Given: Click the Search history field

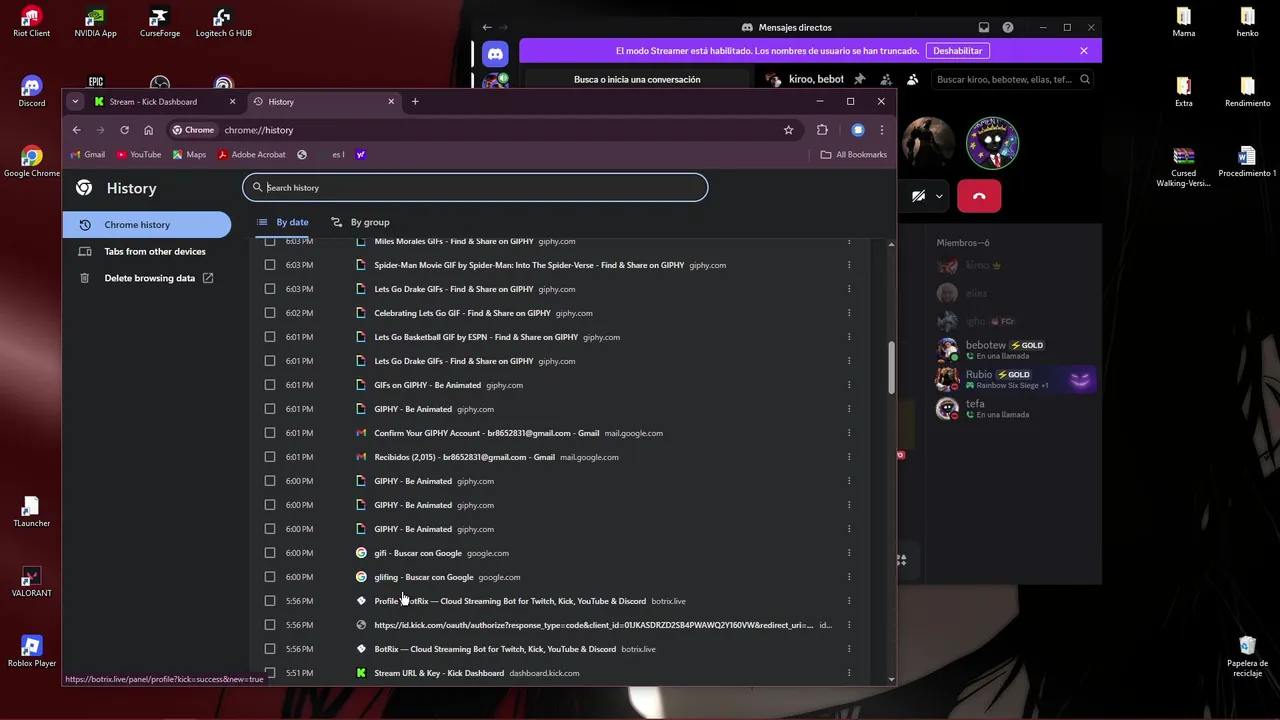Looking at the screenshot, I should [475, 187].
